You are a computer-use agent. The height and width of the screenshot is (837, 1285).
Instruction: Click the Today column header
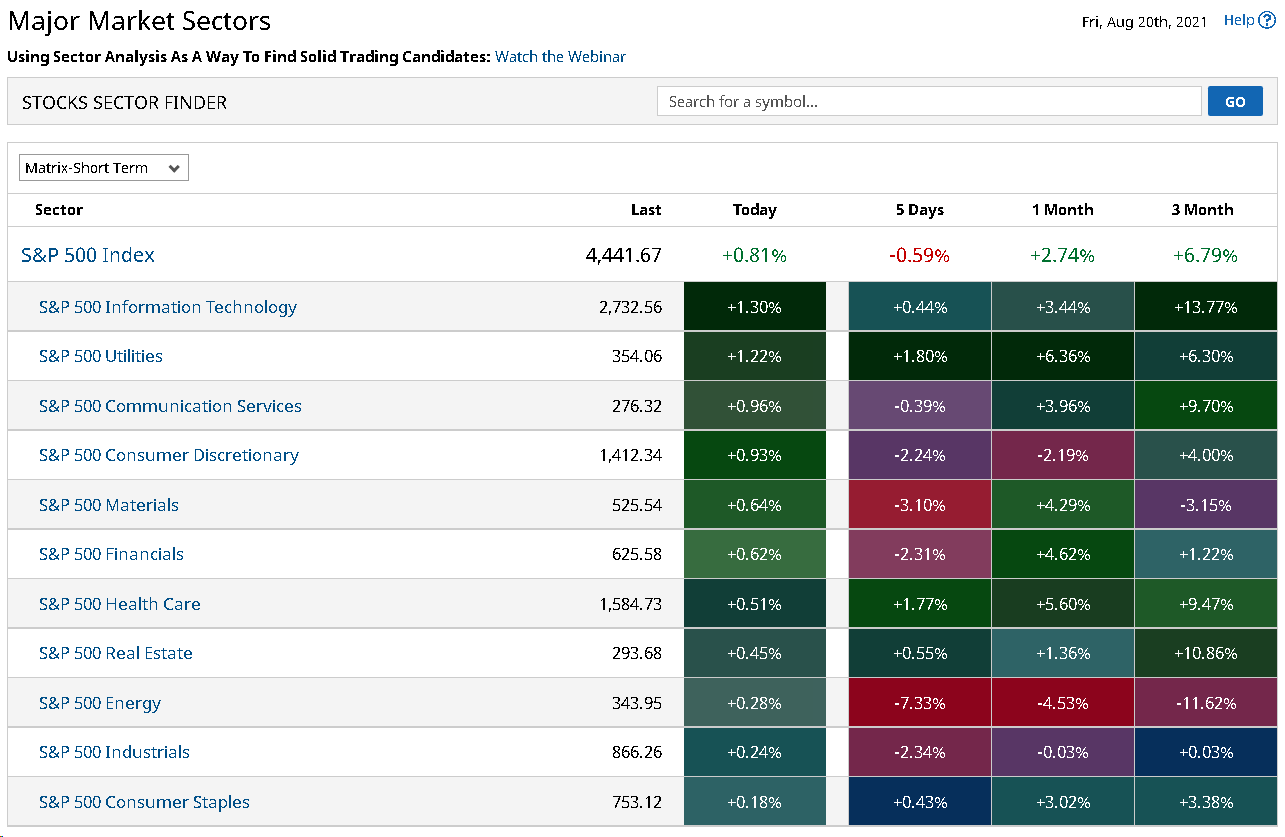[x=755, y=210]
